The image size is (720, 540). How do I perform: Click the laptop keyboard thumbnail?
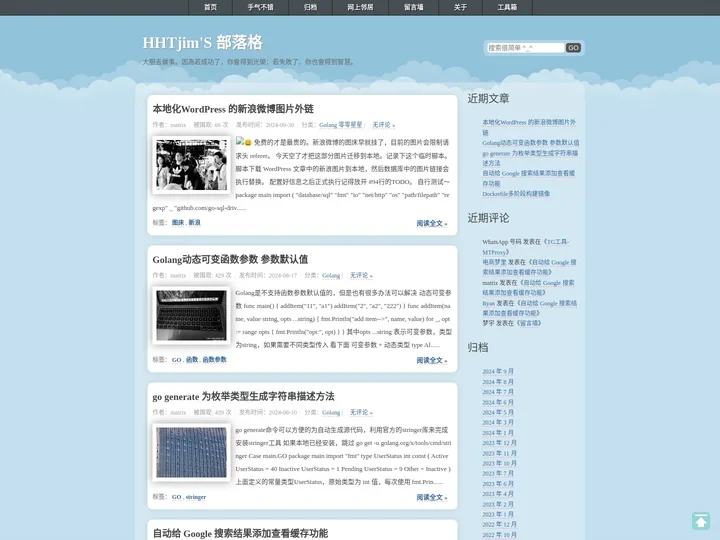pos(191,315)
